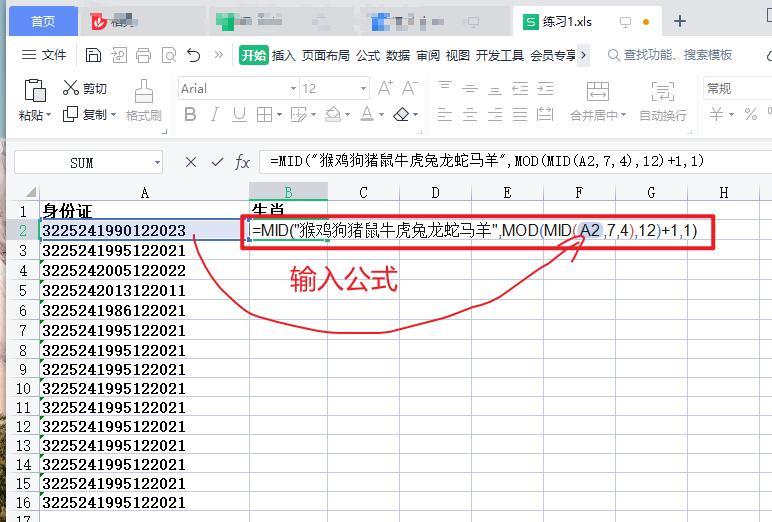Activate the 格式刷 format painter

143,100
